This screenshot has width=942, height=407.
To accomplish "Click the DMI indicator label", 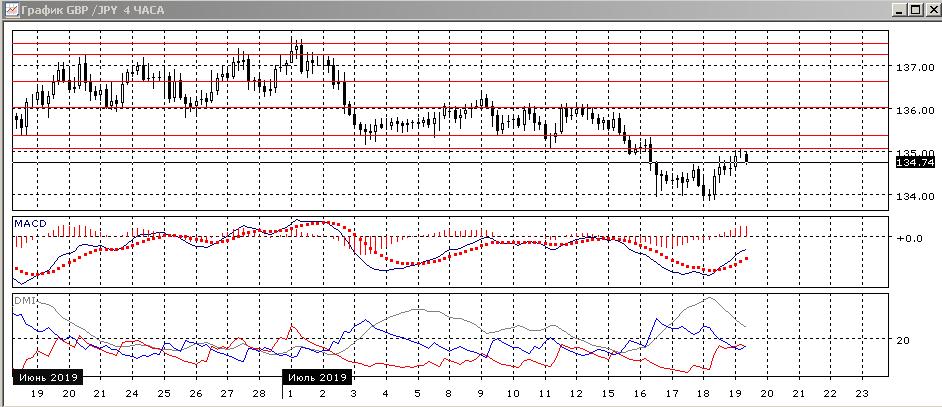I will 24,299.
